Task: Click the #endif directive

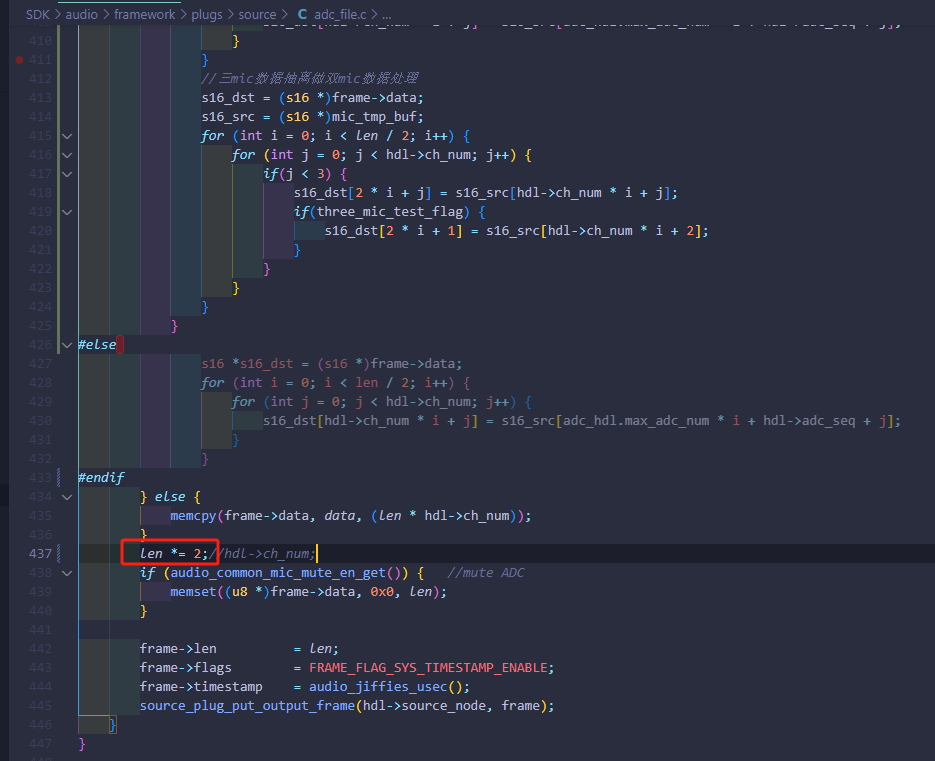Action: tap(101, 478)
